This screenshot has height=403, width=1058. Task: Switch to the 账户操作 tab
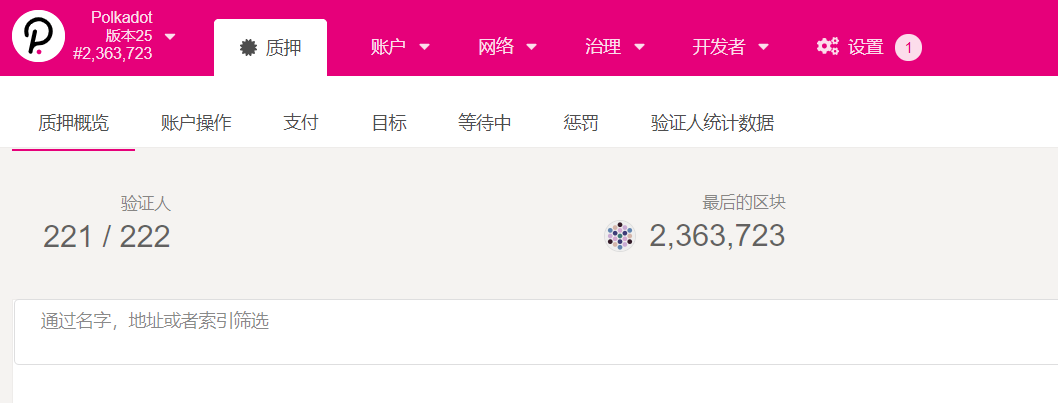[196, 124]
